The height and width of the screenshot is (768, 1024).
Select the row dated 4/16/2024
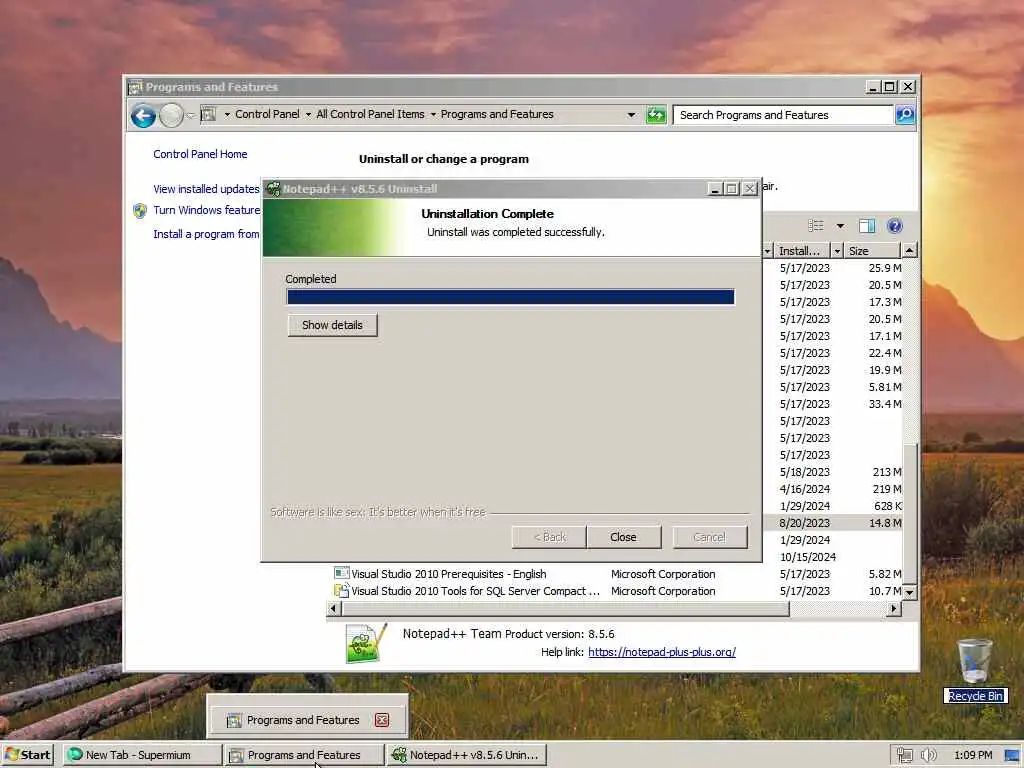point(832,488)
